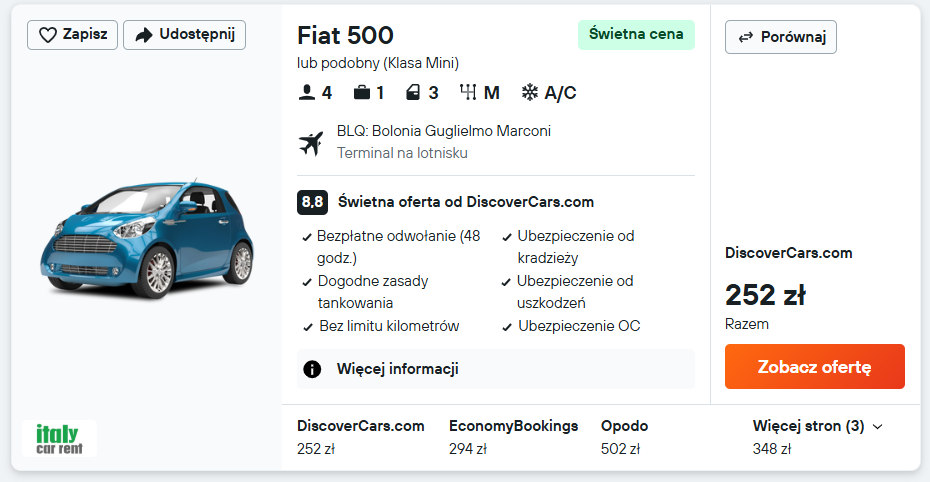This screenshot has height=482, width=930.
Task: Expand Więcej informacji details
Action: pos(495,369)
